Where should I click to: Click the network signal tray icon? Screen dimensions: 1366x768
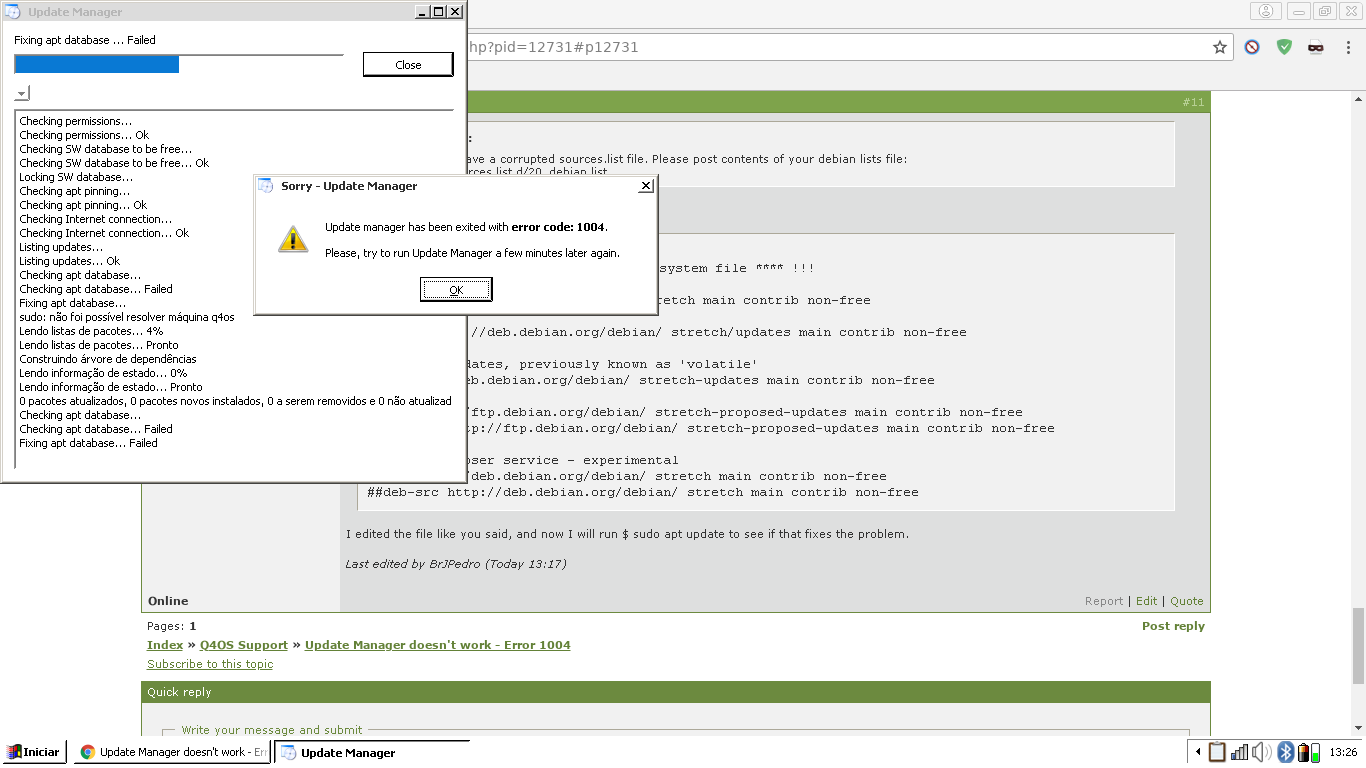click(1239, 752)
